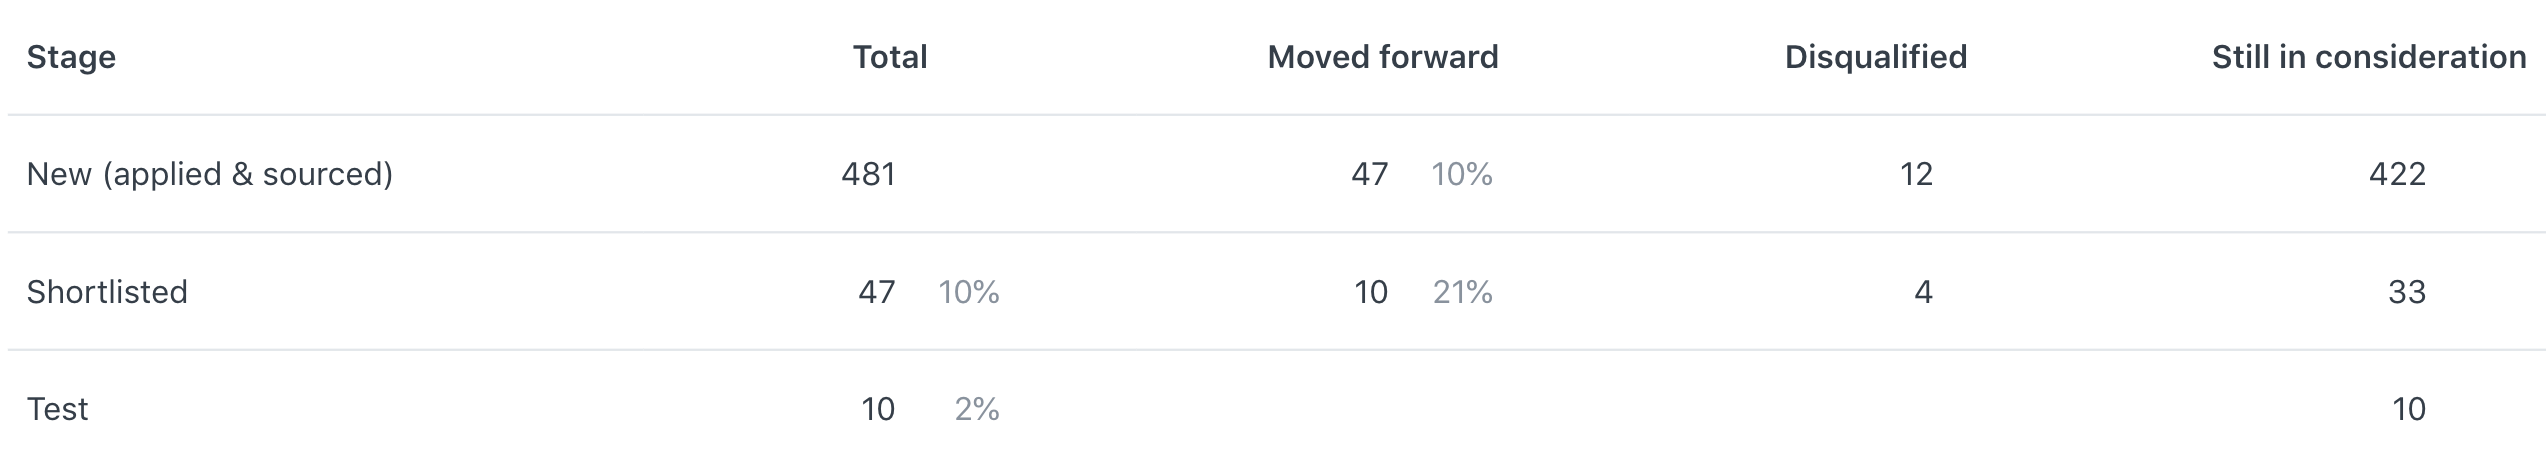Click 12 disqualified in New stage
The width and height of the screenshot is (2546, 460).
pyautogui.click(x=1916, y=174)
